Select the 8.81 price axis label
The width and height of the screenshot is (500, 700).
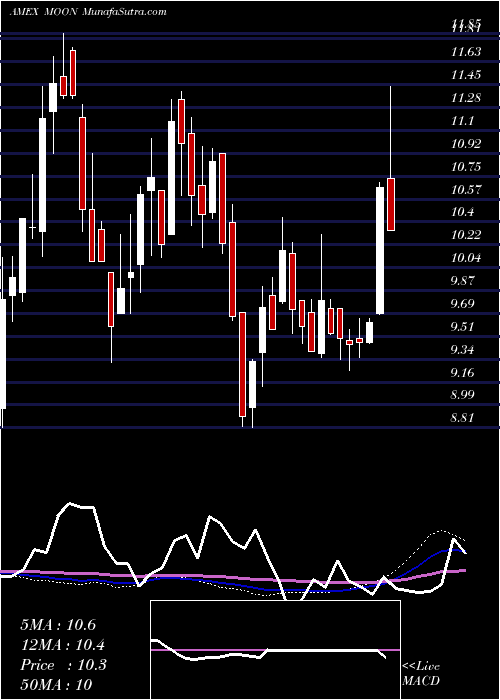pos(464,418)
